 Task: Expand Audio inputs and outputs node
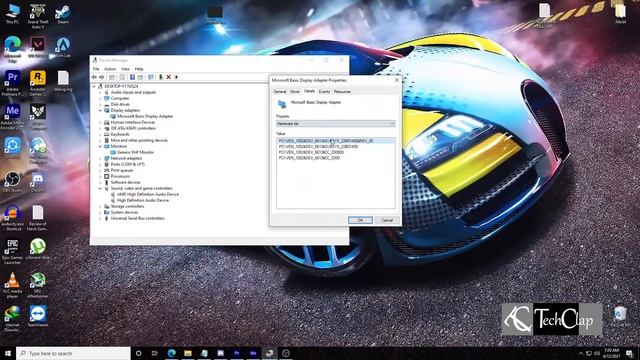click(100, 93)
